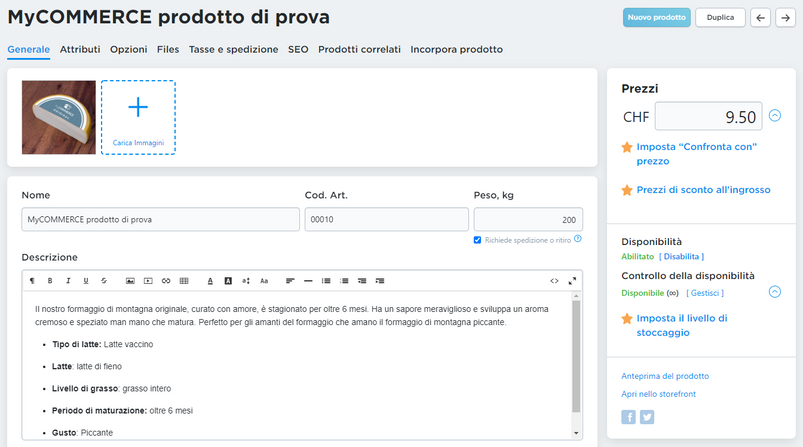Viewport: 803px width, 447px height.
Task: Open the Attributi tab
Action: click(80, 50)
